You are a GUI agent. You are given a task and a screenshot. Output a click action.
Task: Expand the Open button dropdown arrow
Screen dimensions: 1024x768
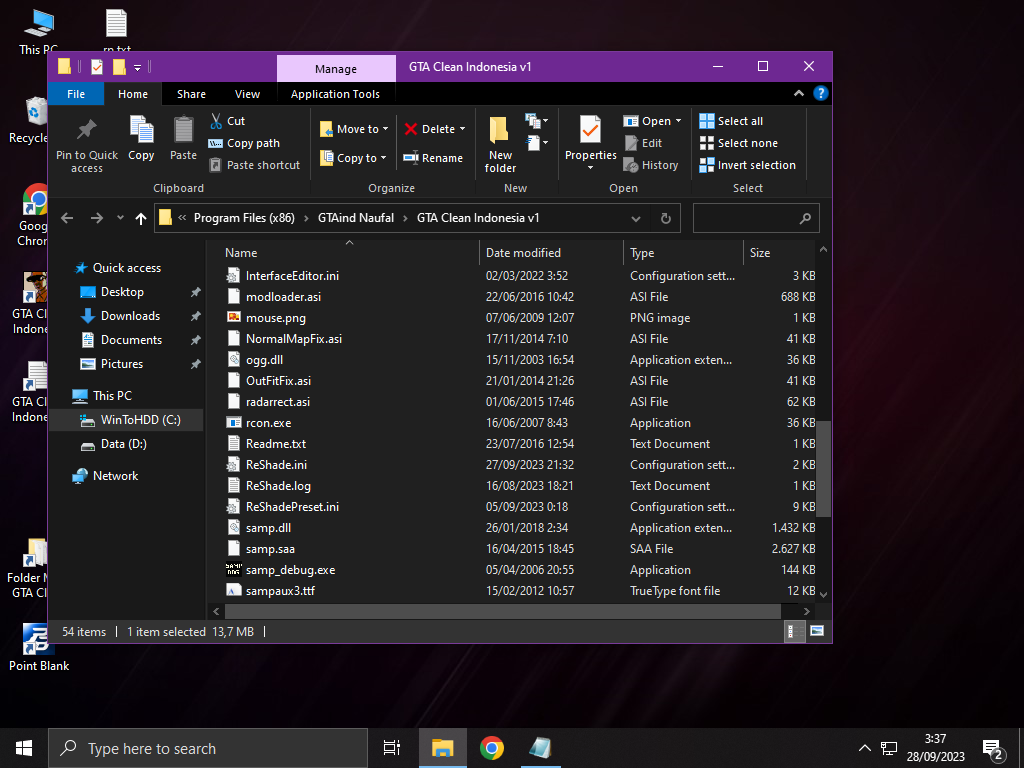point(679,121)
